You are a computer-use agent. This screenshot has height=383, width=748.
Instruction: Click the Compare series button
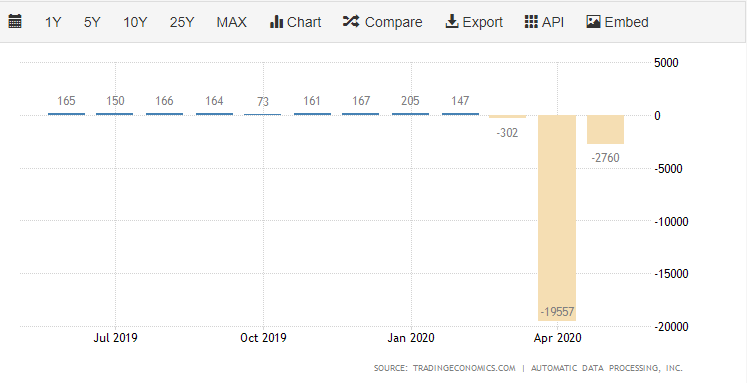click(x=383, y=22)
